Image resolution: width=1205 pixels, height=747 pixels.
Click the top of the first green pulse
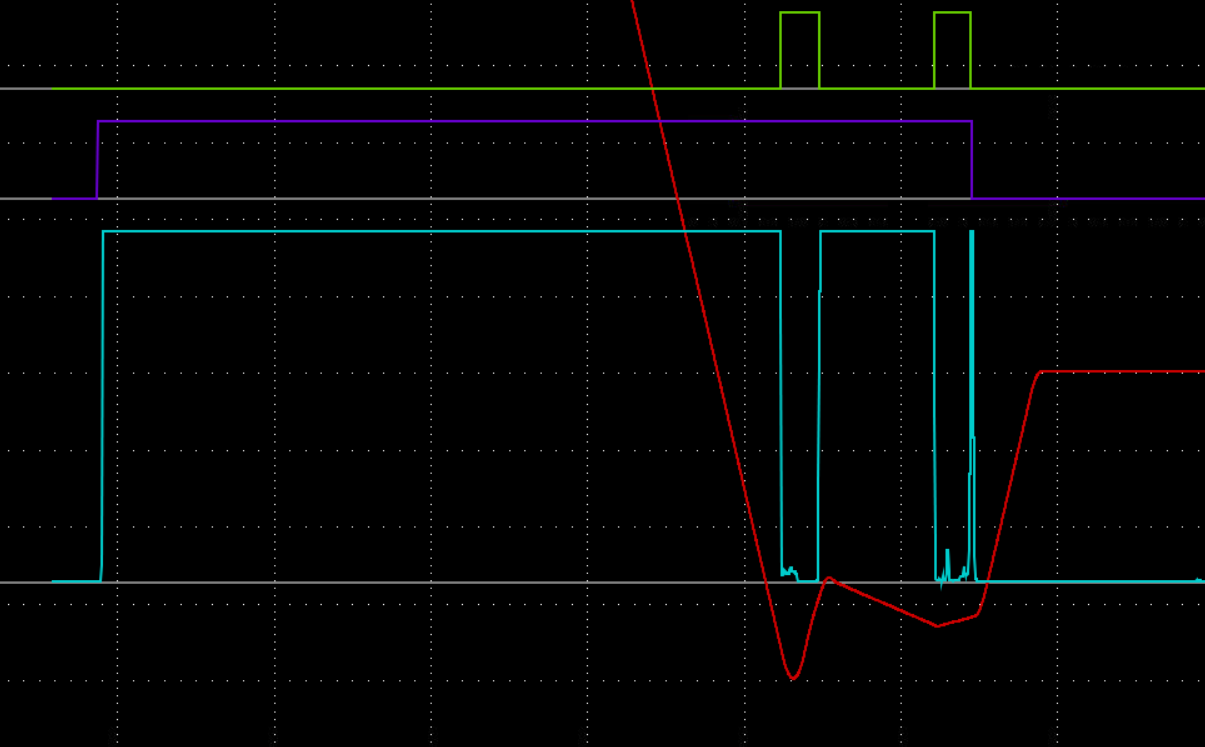click(x=799, y=13)
